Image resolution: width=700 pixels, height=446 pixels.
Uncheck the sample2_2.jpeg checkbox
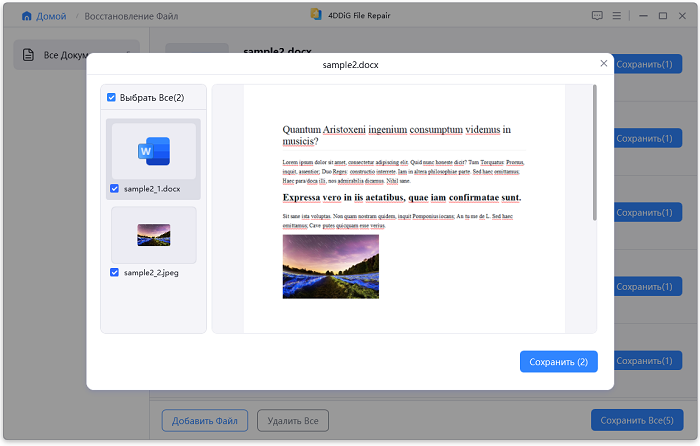[x=115, y=272]
